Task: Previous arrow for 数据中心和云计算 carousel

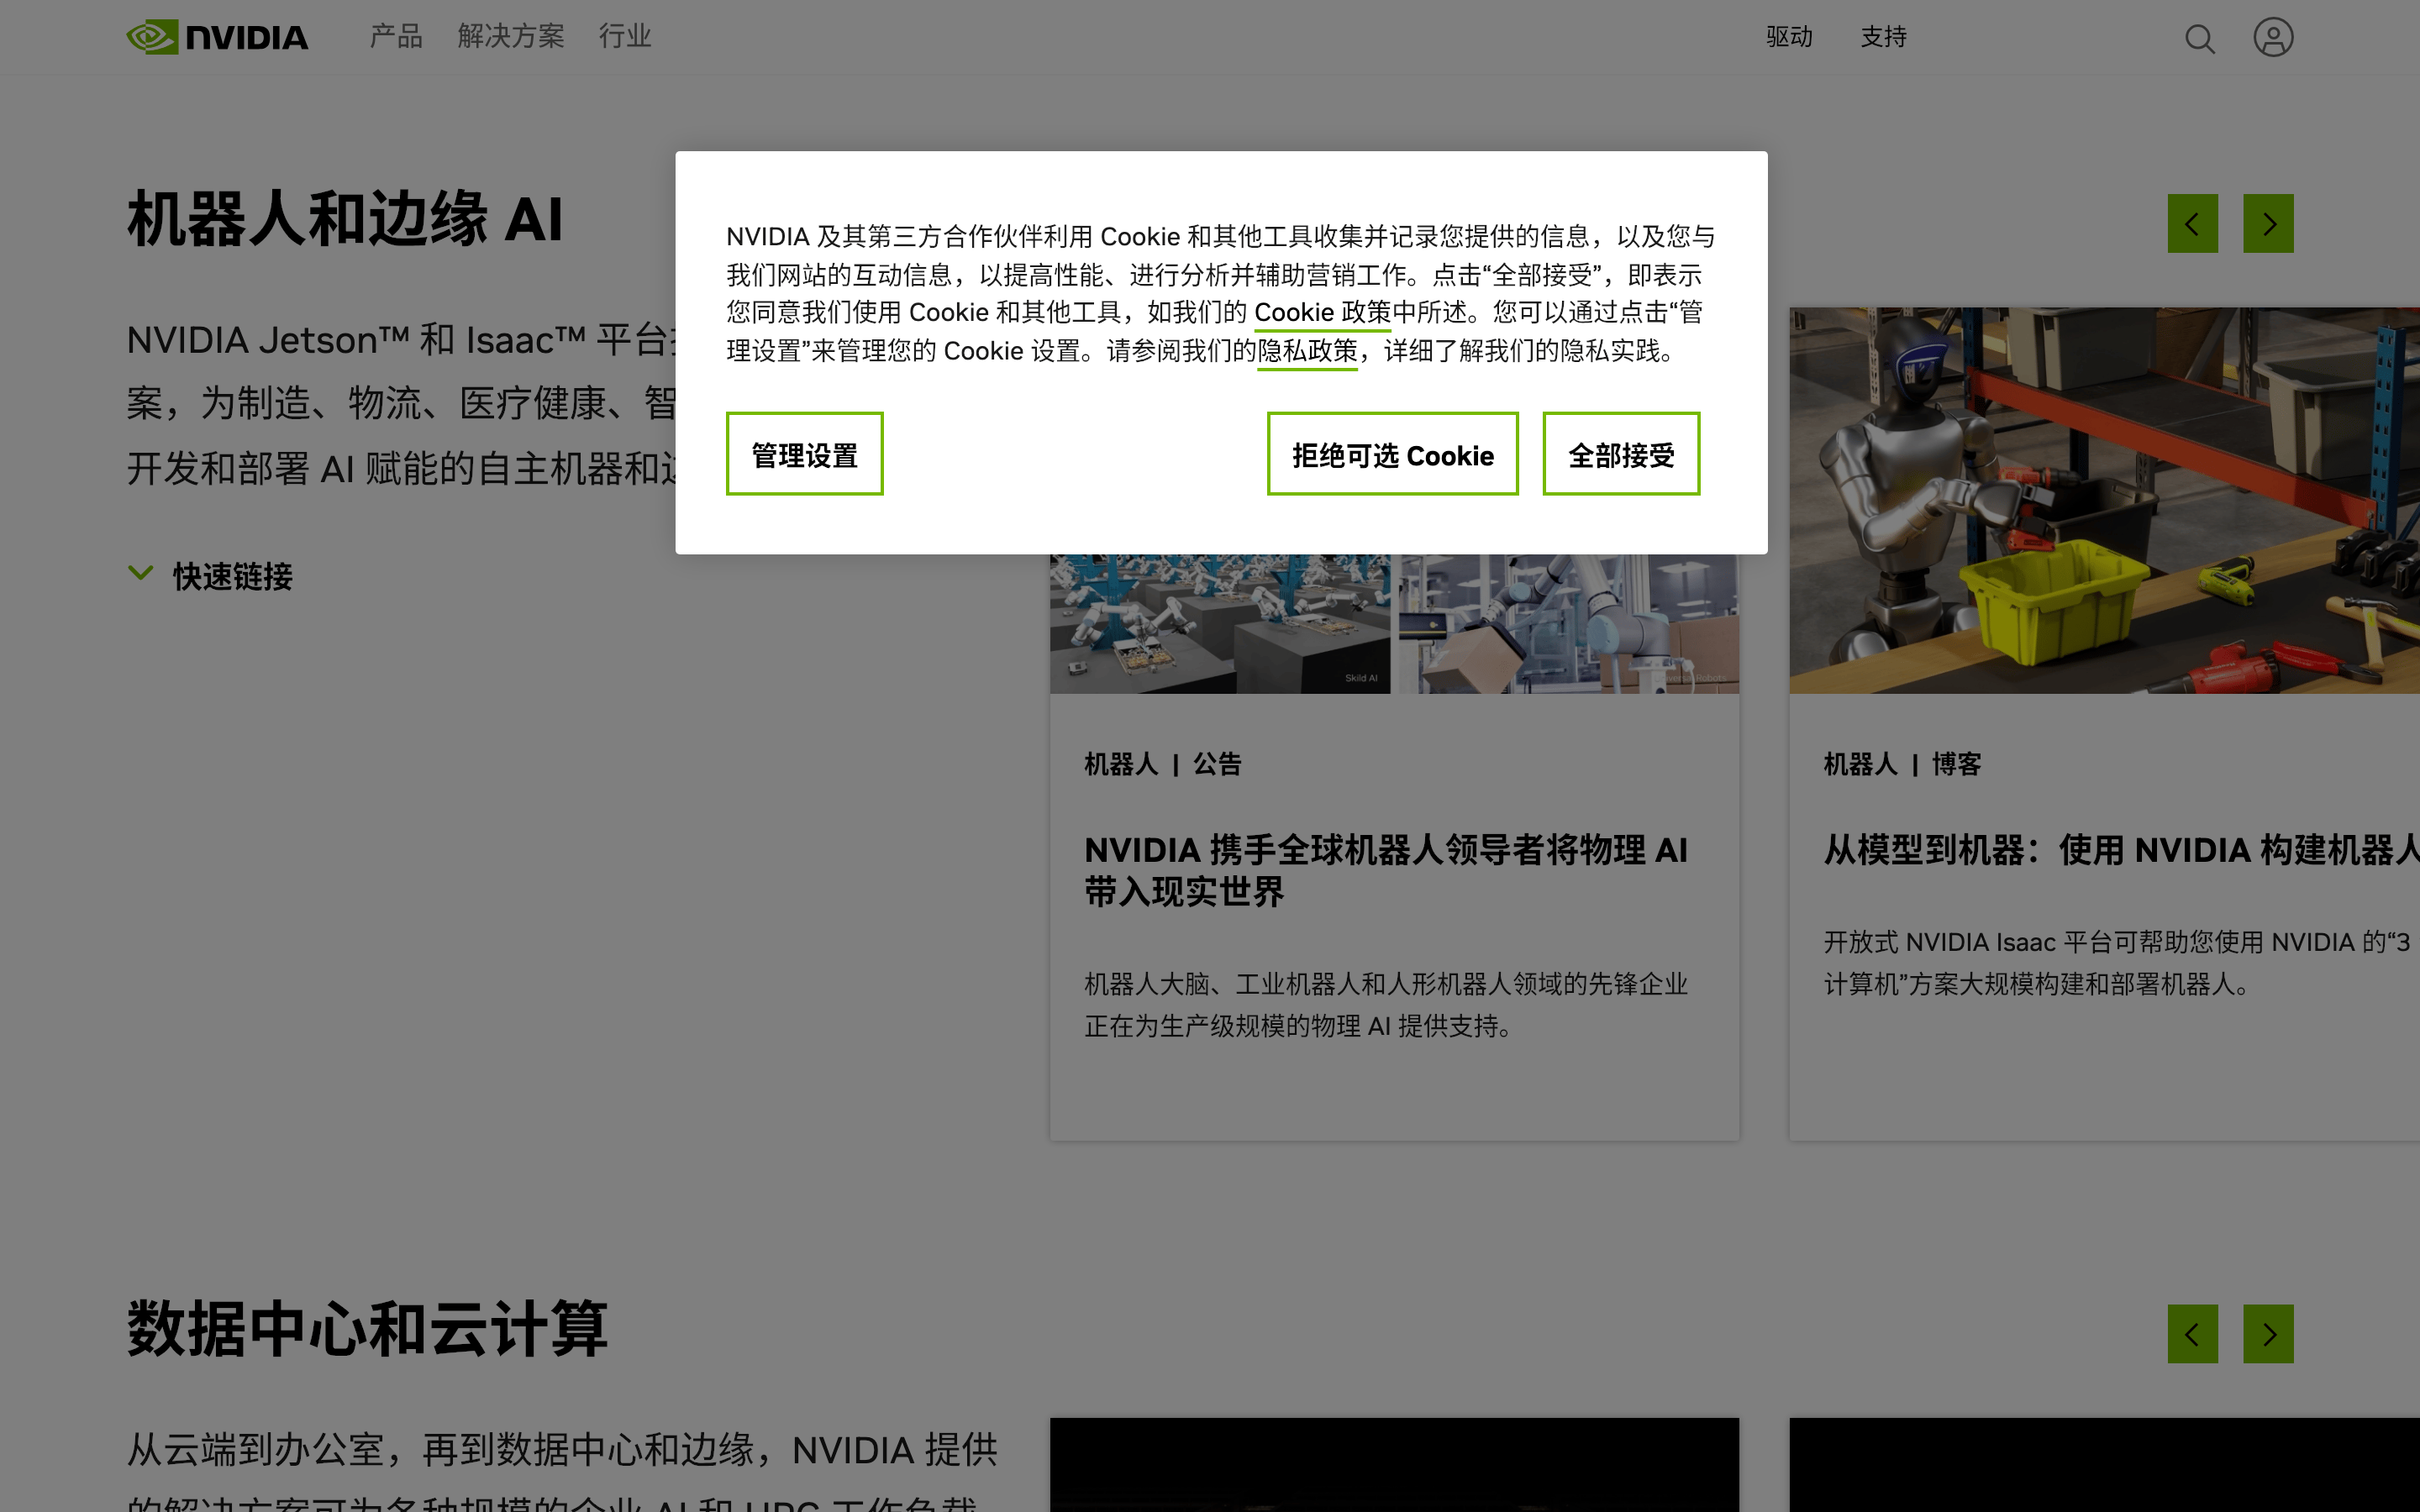Action: coord(2192,1333)
